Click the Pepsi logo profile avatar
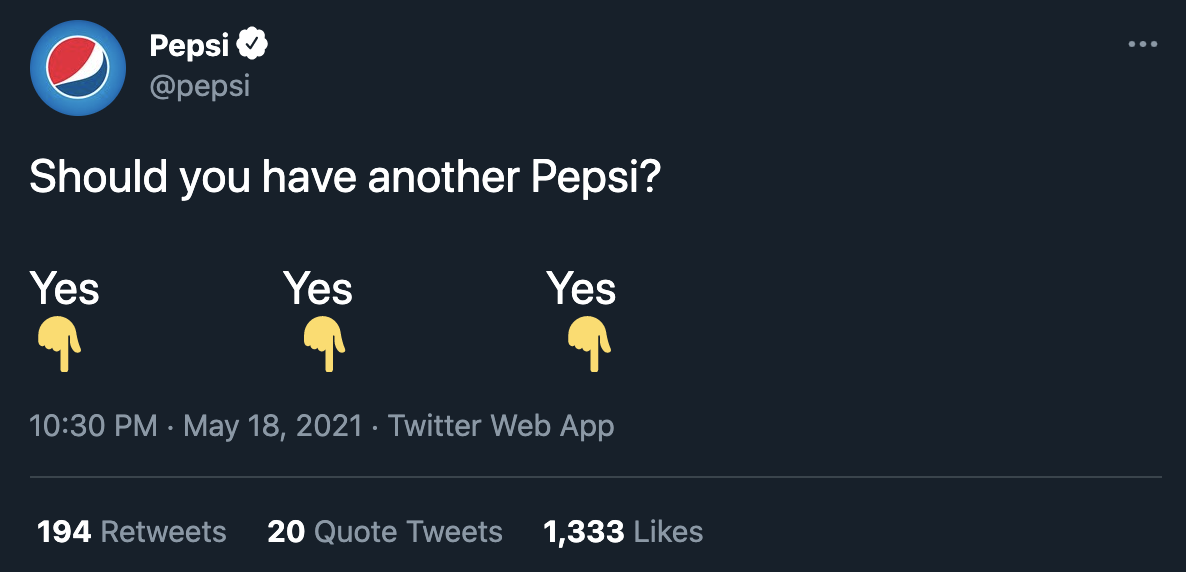 [76, 66]
